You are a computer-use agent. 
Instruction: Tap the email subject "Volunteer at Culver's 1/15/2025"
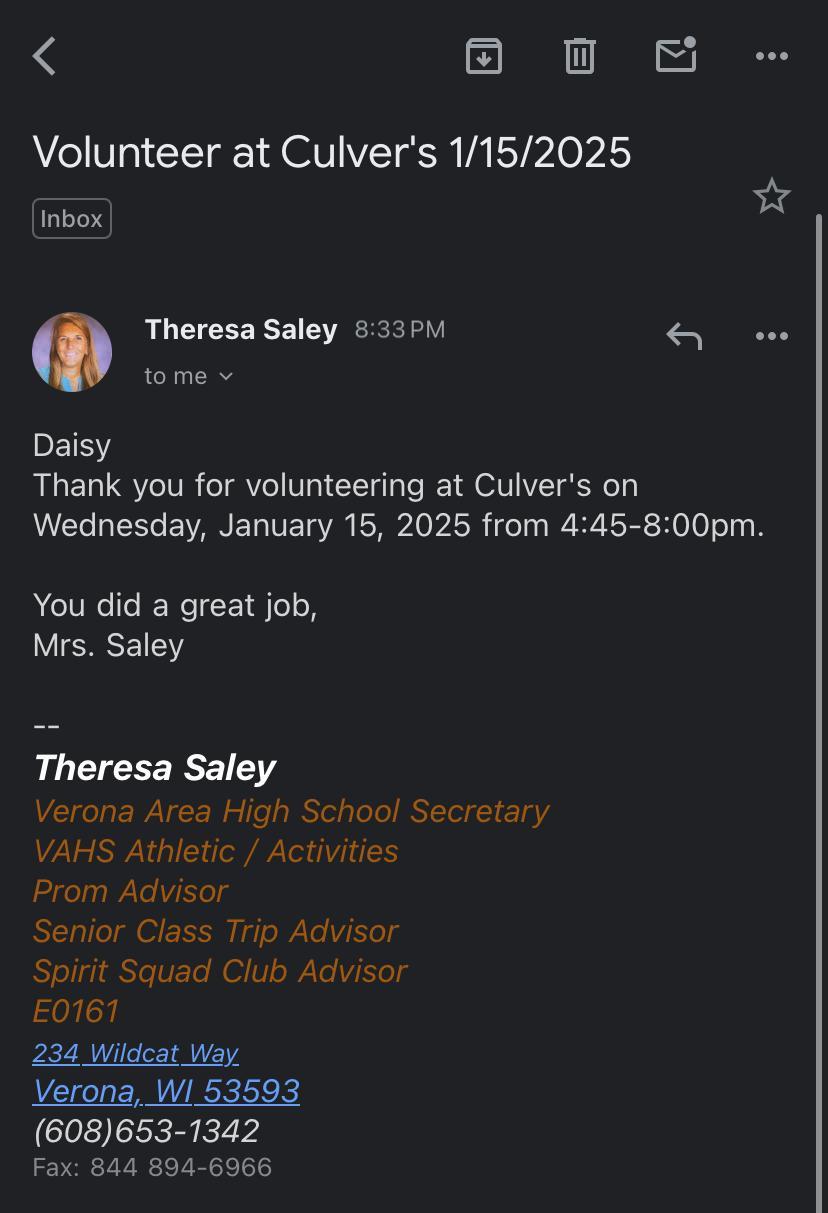click(x=332, y=152)
